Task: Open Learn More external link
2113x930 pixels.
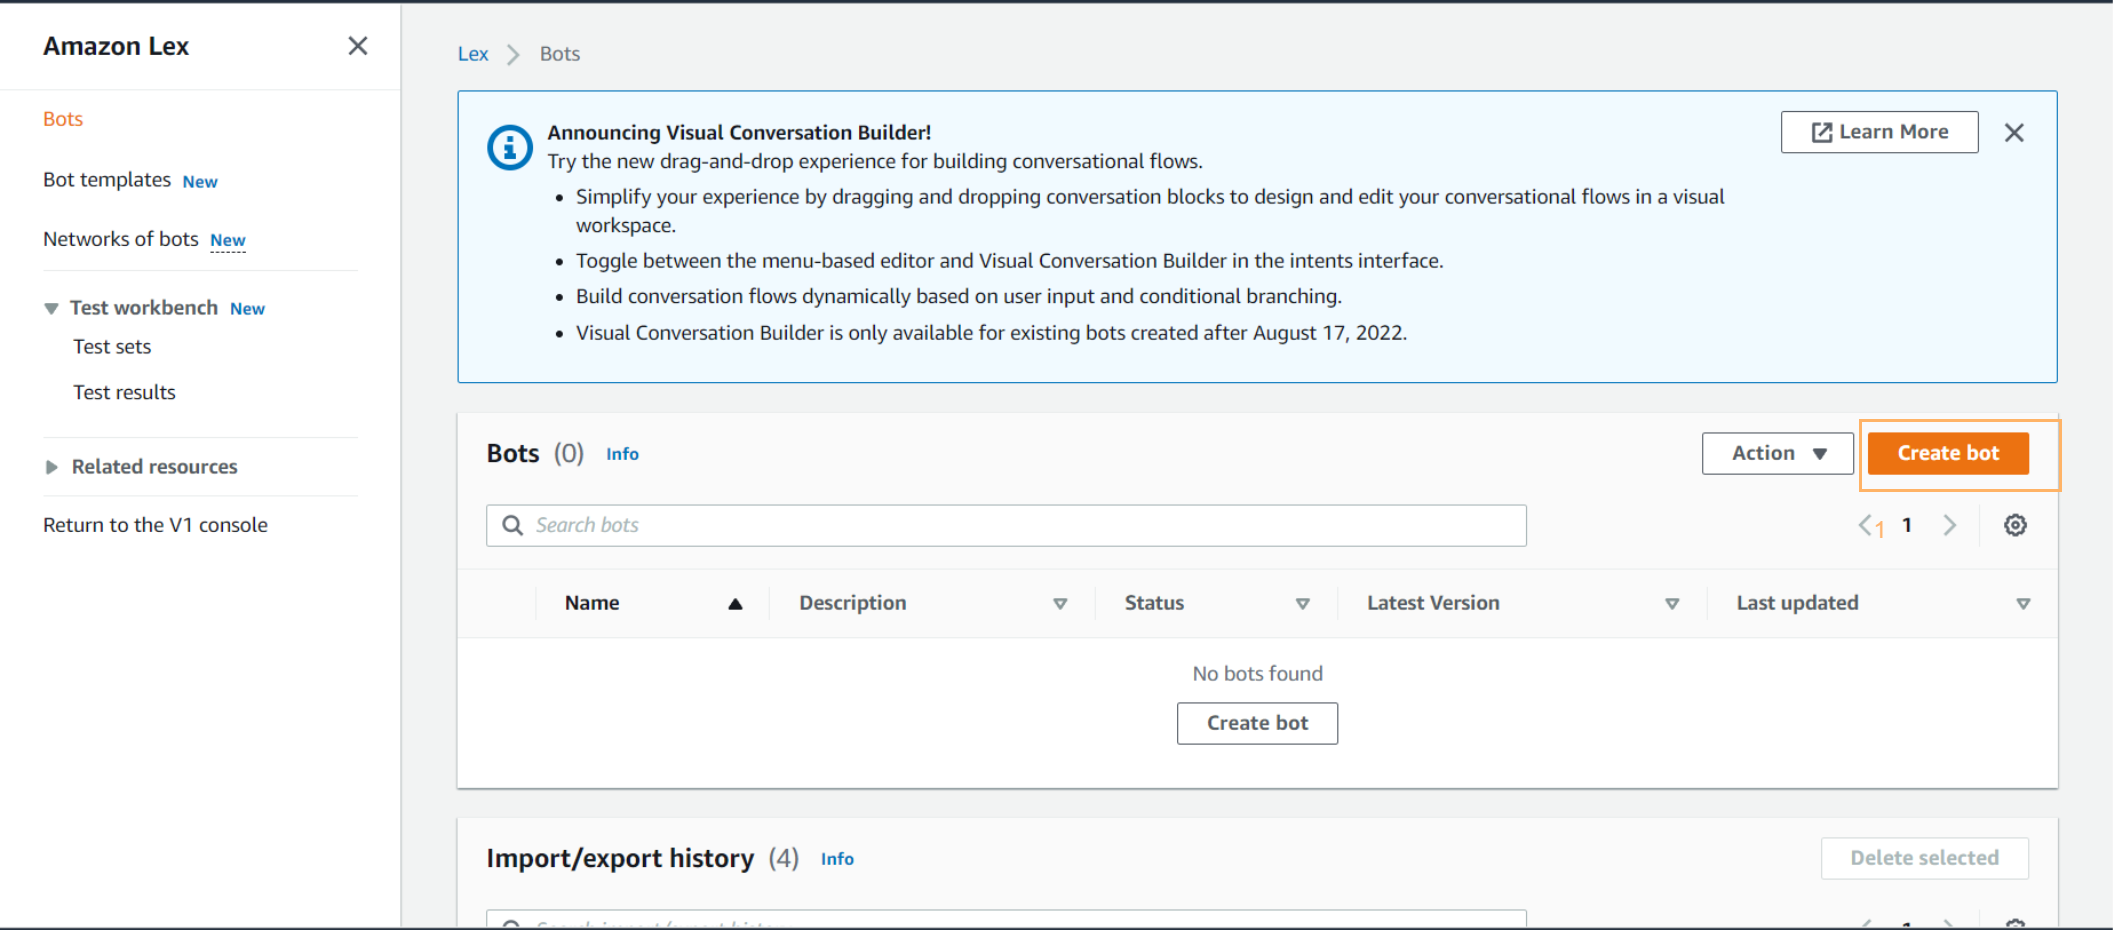Action: click(1879, 132)
